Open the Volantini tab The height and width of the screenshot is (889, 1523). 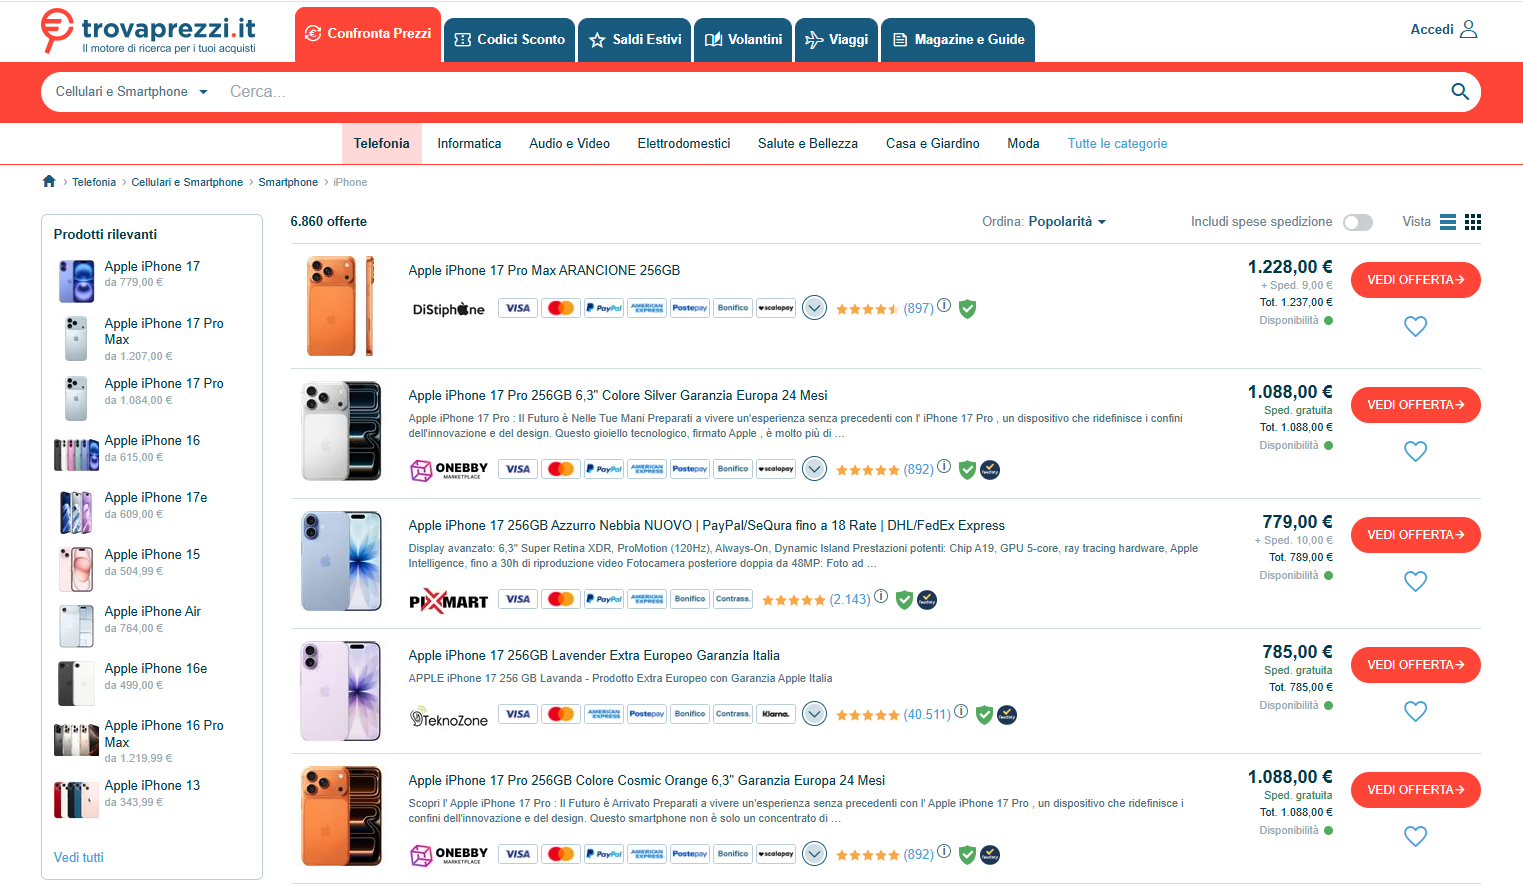point(743,40)
